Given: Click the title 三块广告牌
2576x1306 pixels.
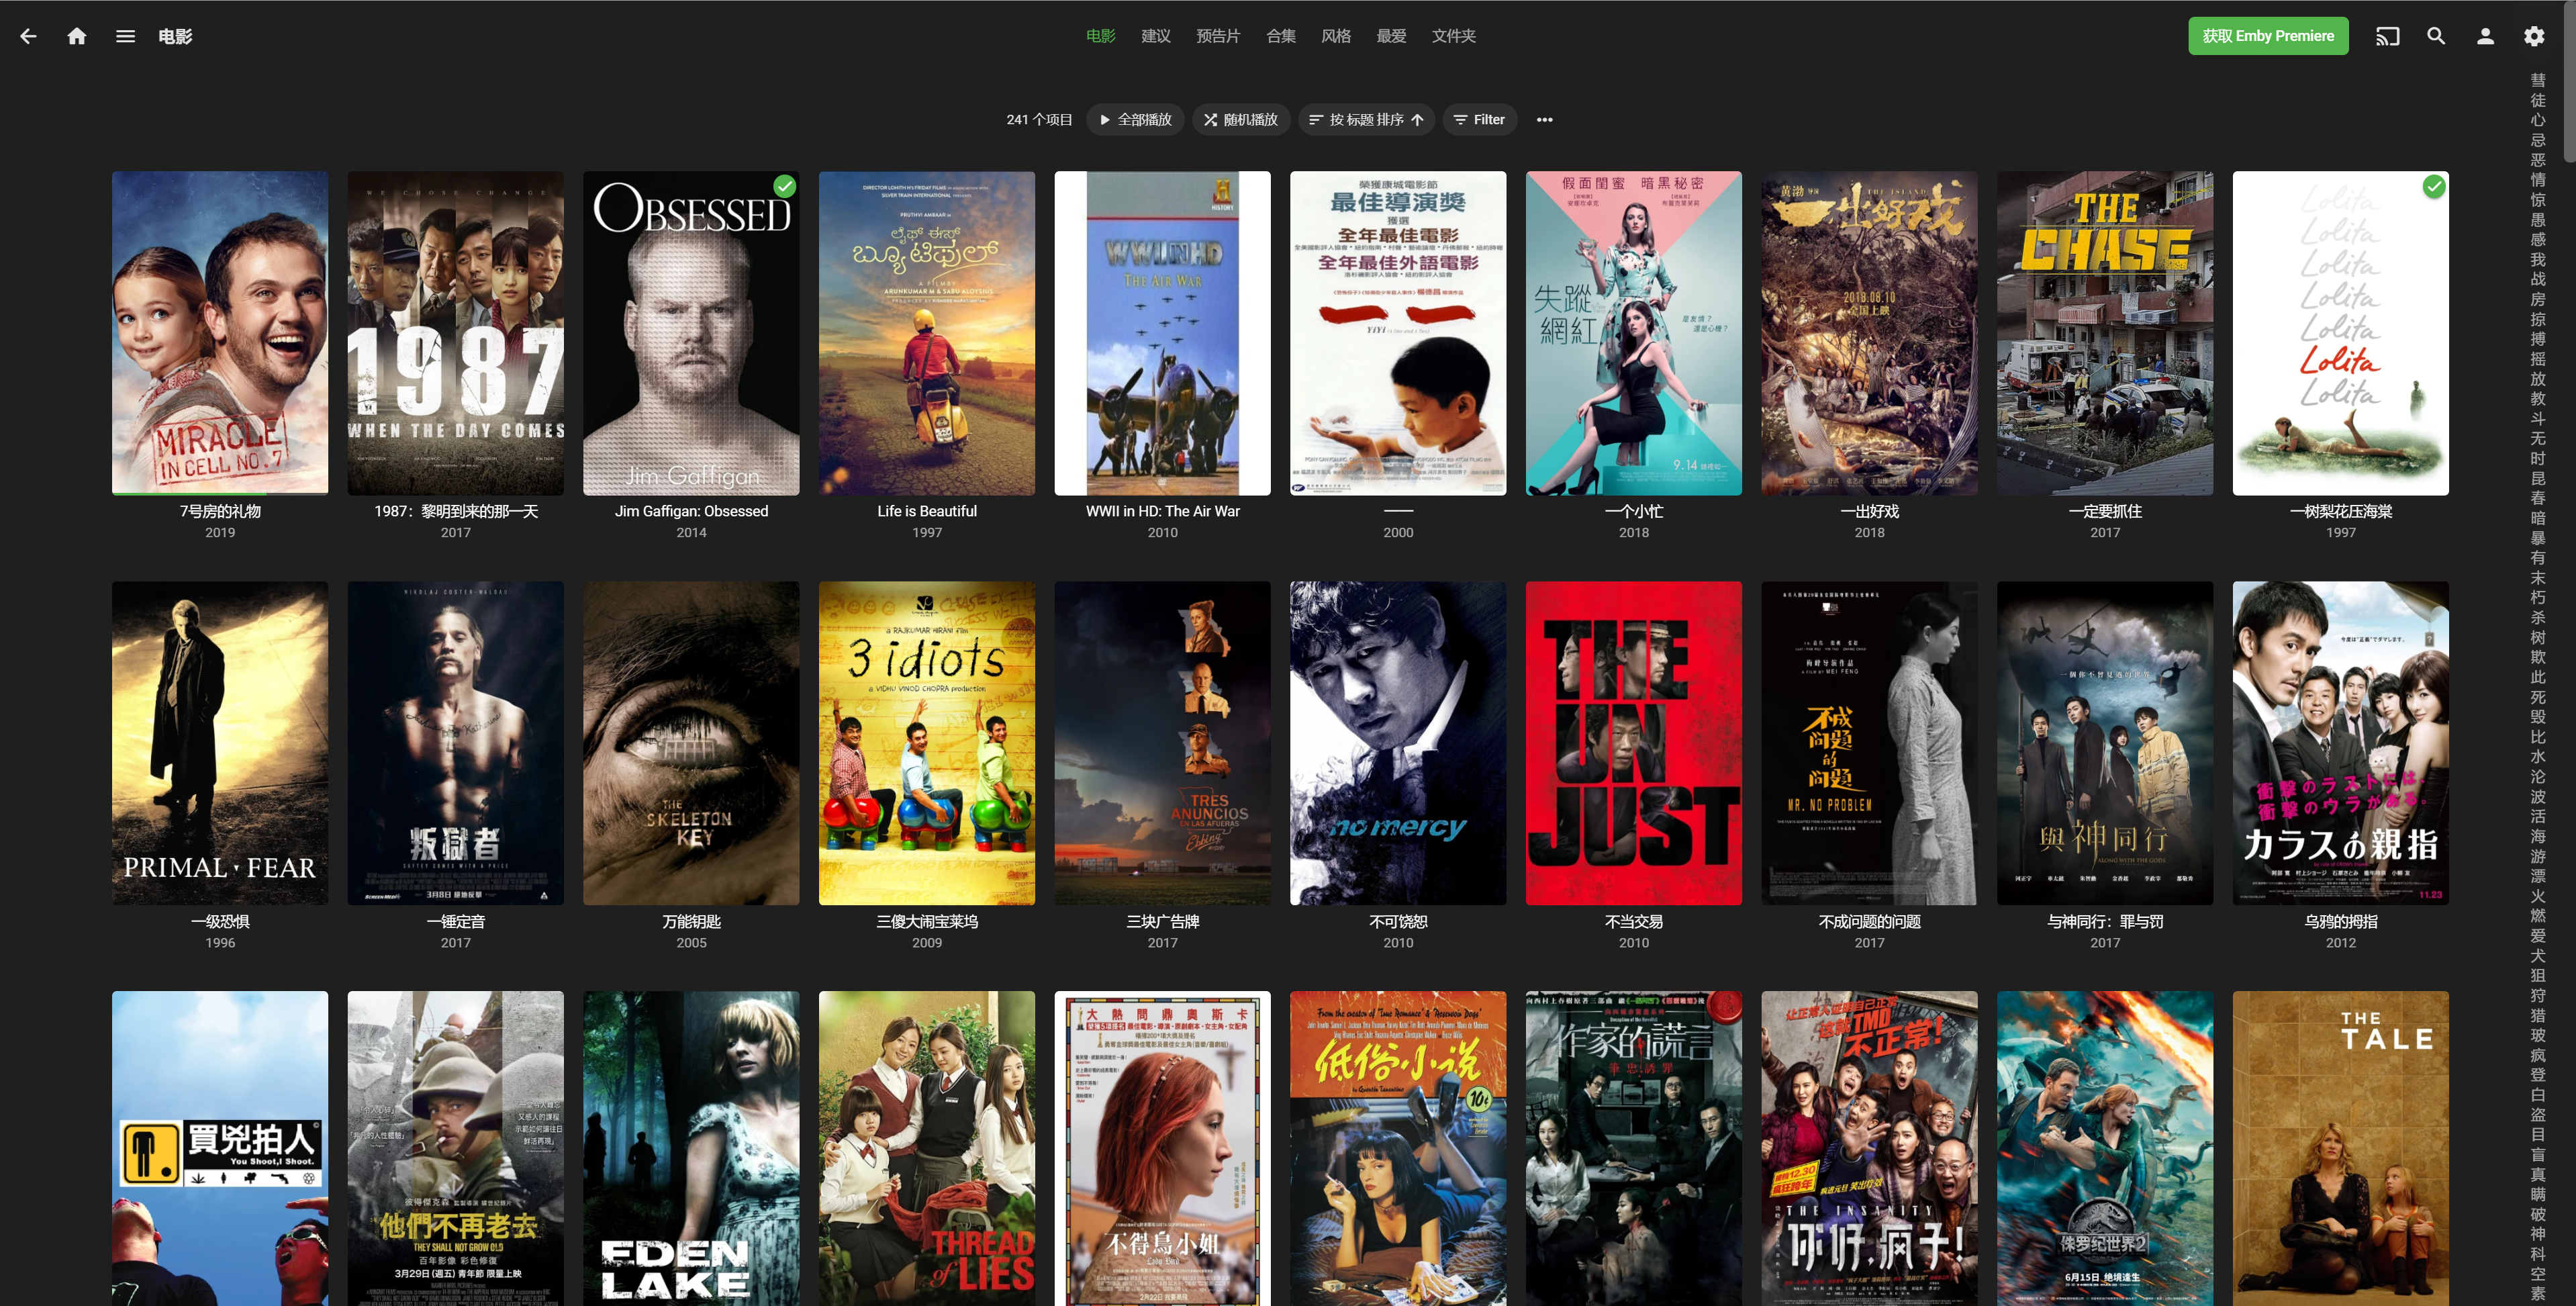Looking at the screenshot, I should pos(1163,921).
